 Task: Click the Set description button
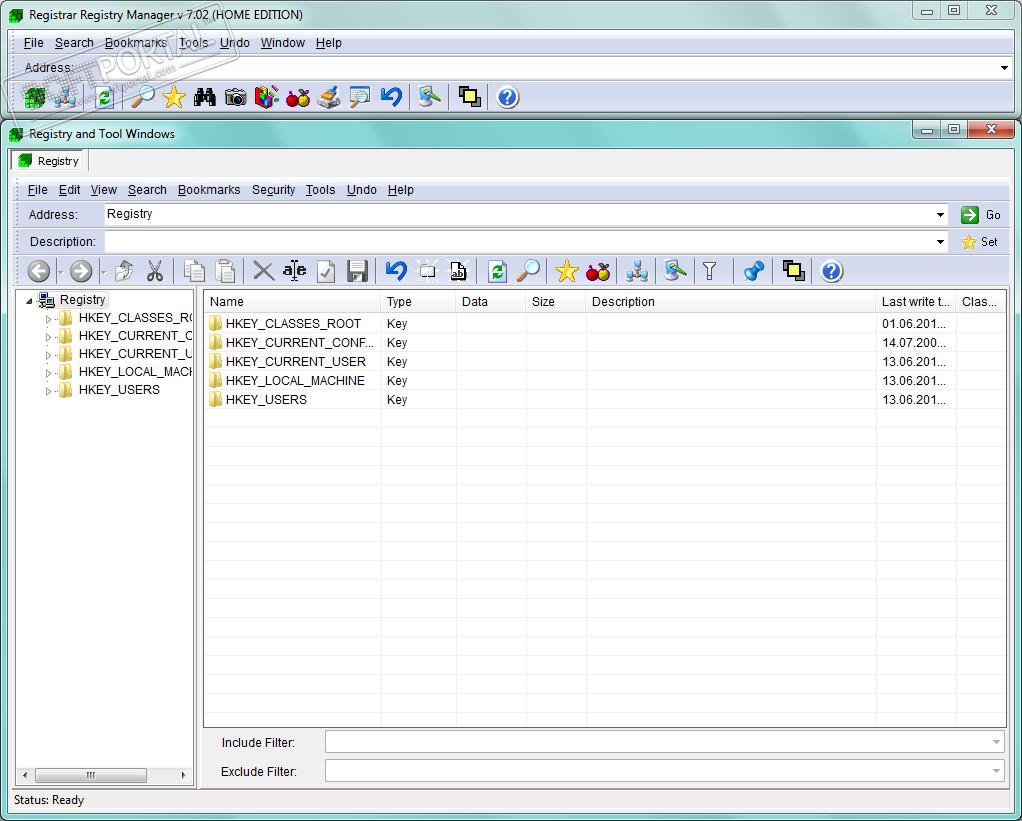(x=981, y=242)
